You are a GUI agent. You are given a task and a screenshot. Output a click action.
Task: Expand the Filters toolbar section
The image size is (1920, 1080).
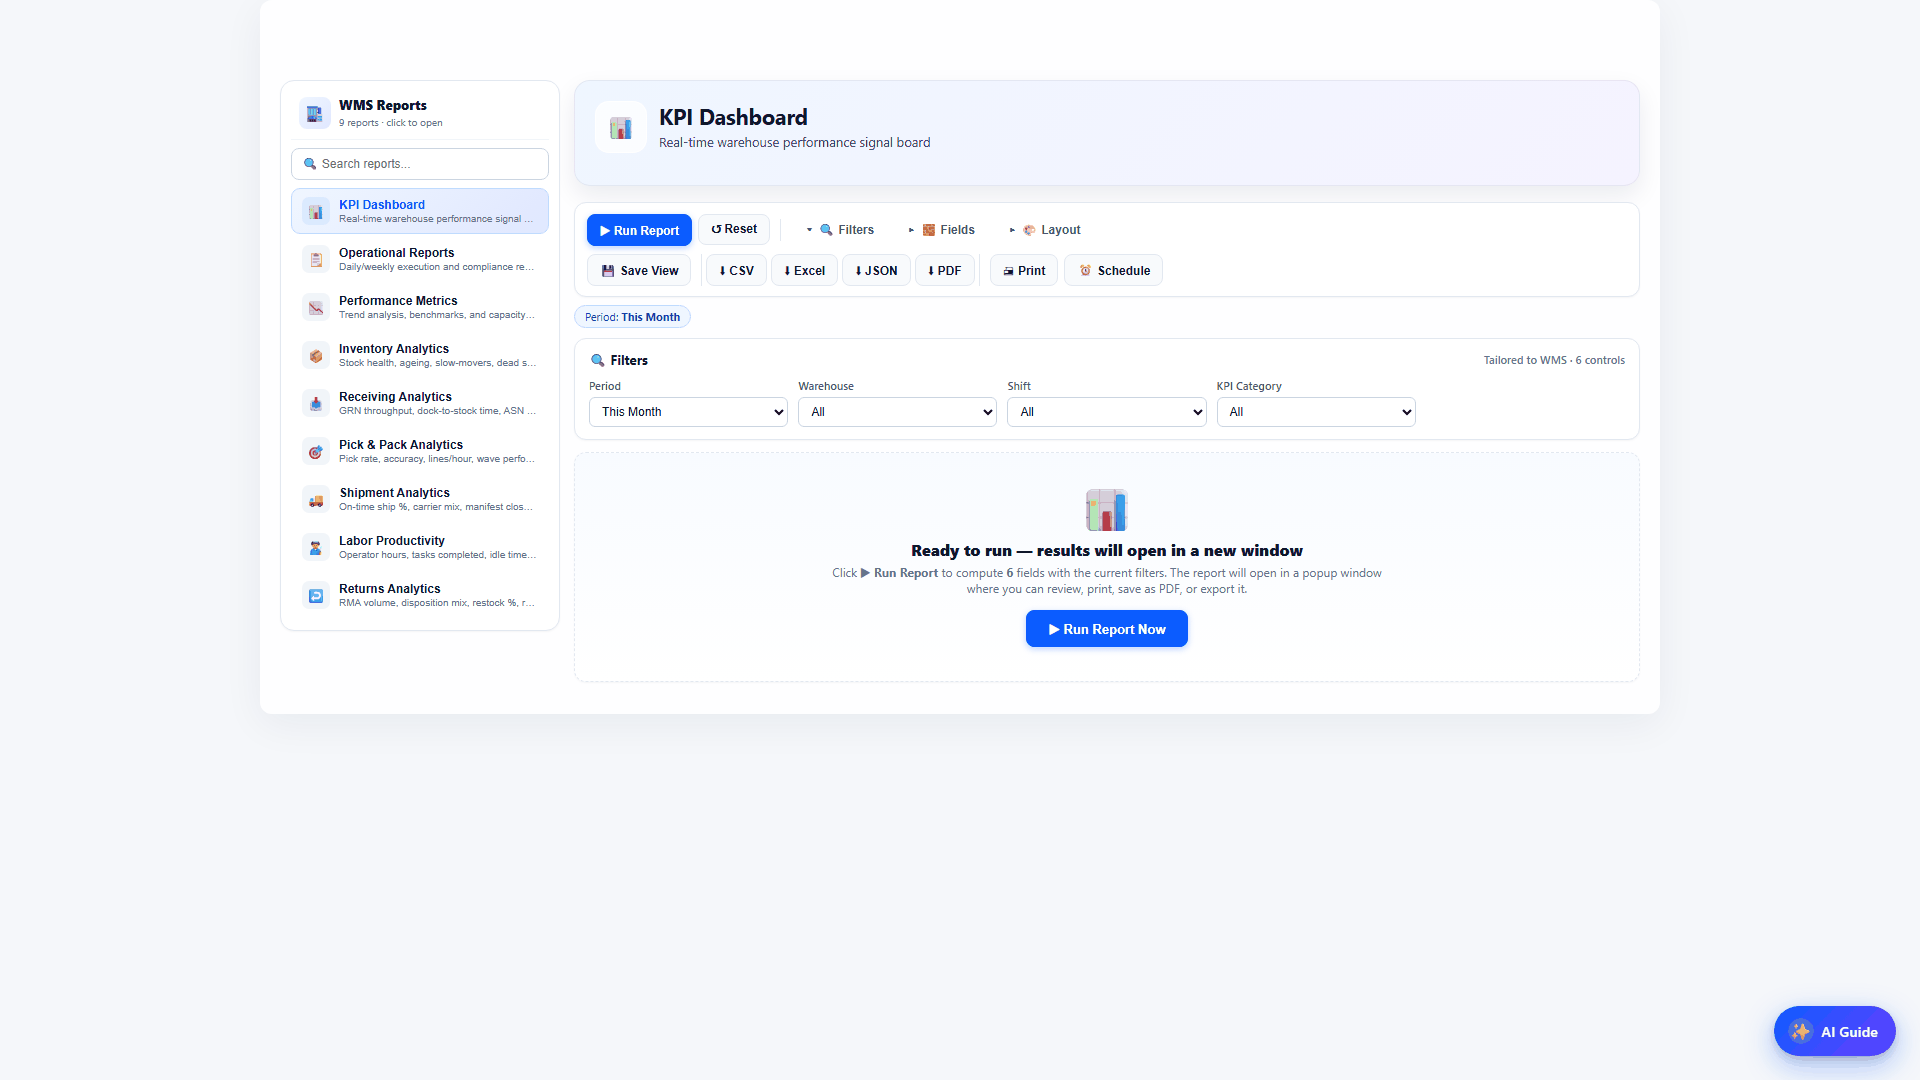pos(840,230)
